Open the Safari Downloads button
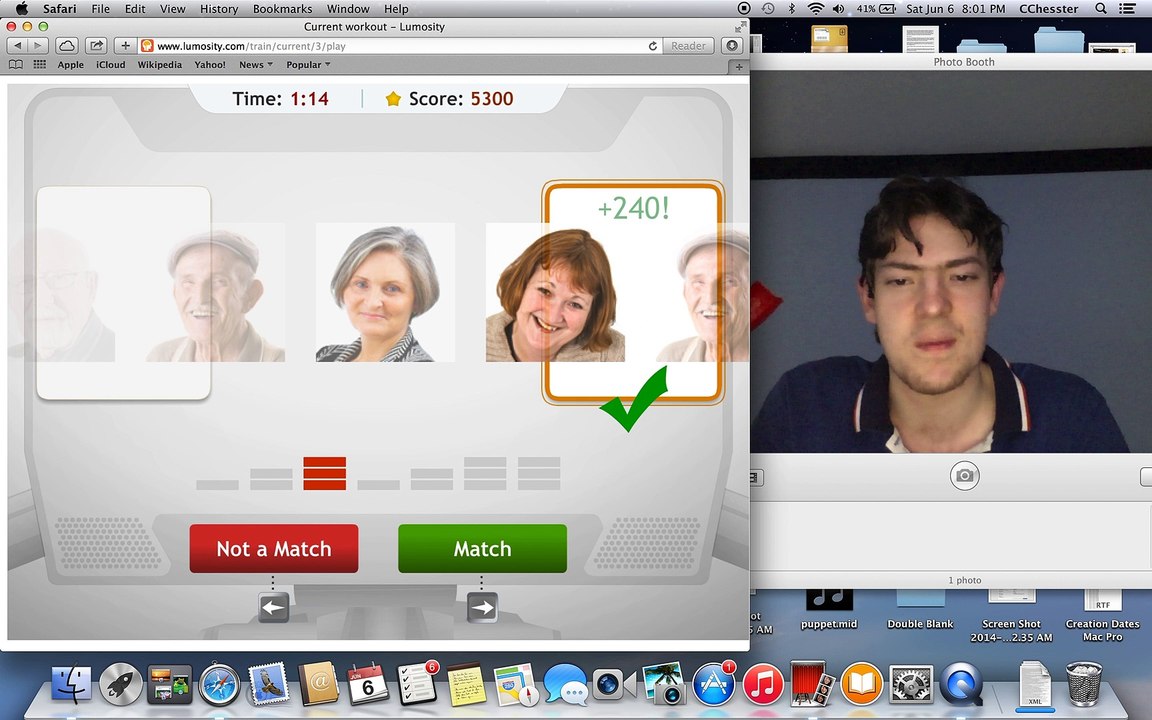The width and height of the screenshot is (1152, 720). point(732,46)
